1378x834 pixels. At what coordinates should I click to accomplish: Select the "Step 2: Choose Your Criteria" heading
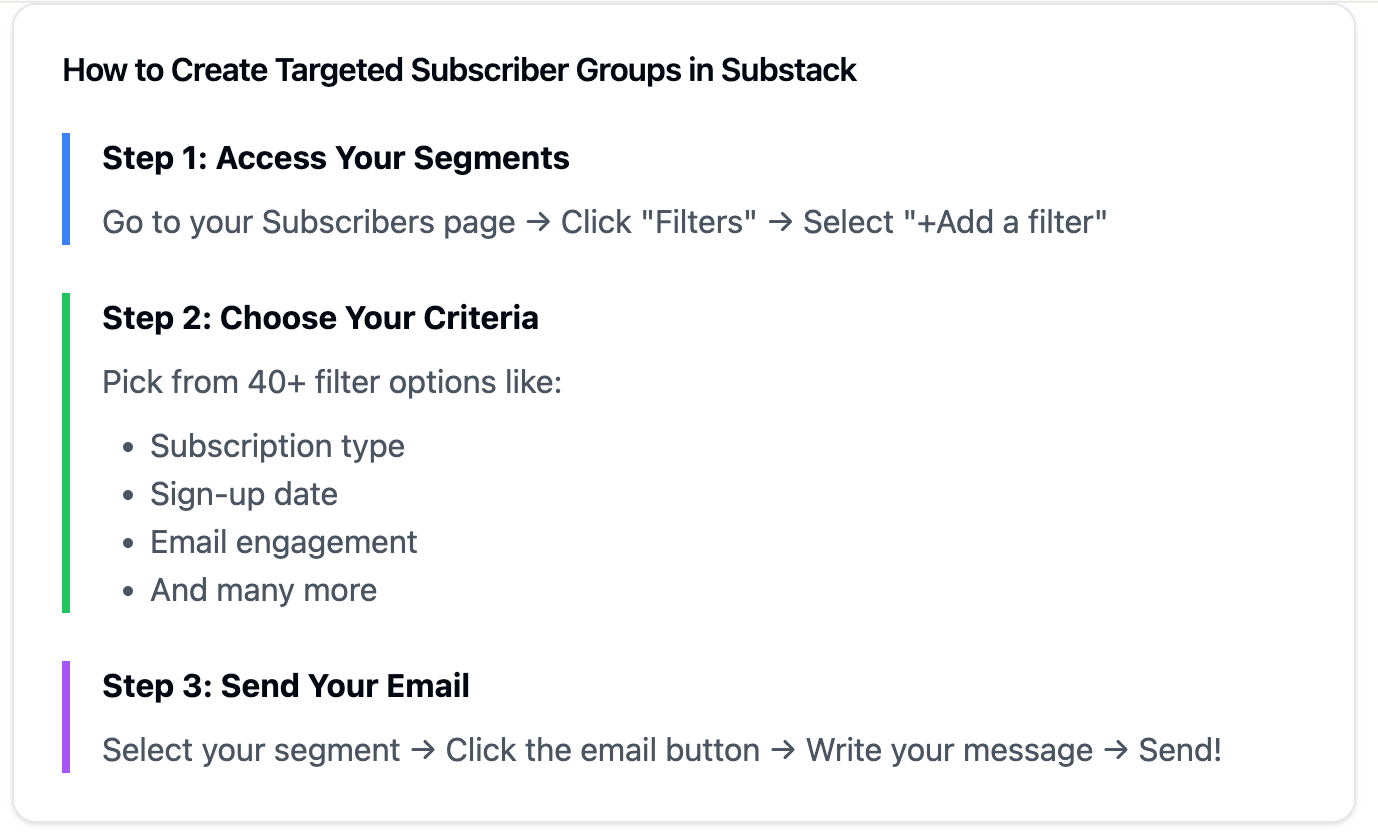(x=320, y=318)
